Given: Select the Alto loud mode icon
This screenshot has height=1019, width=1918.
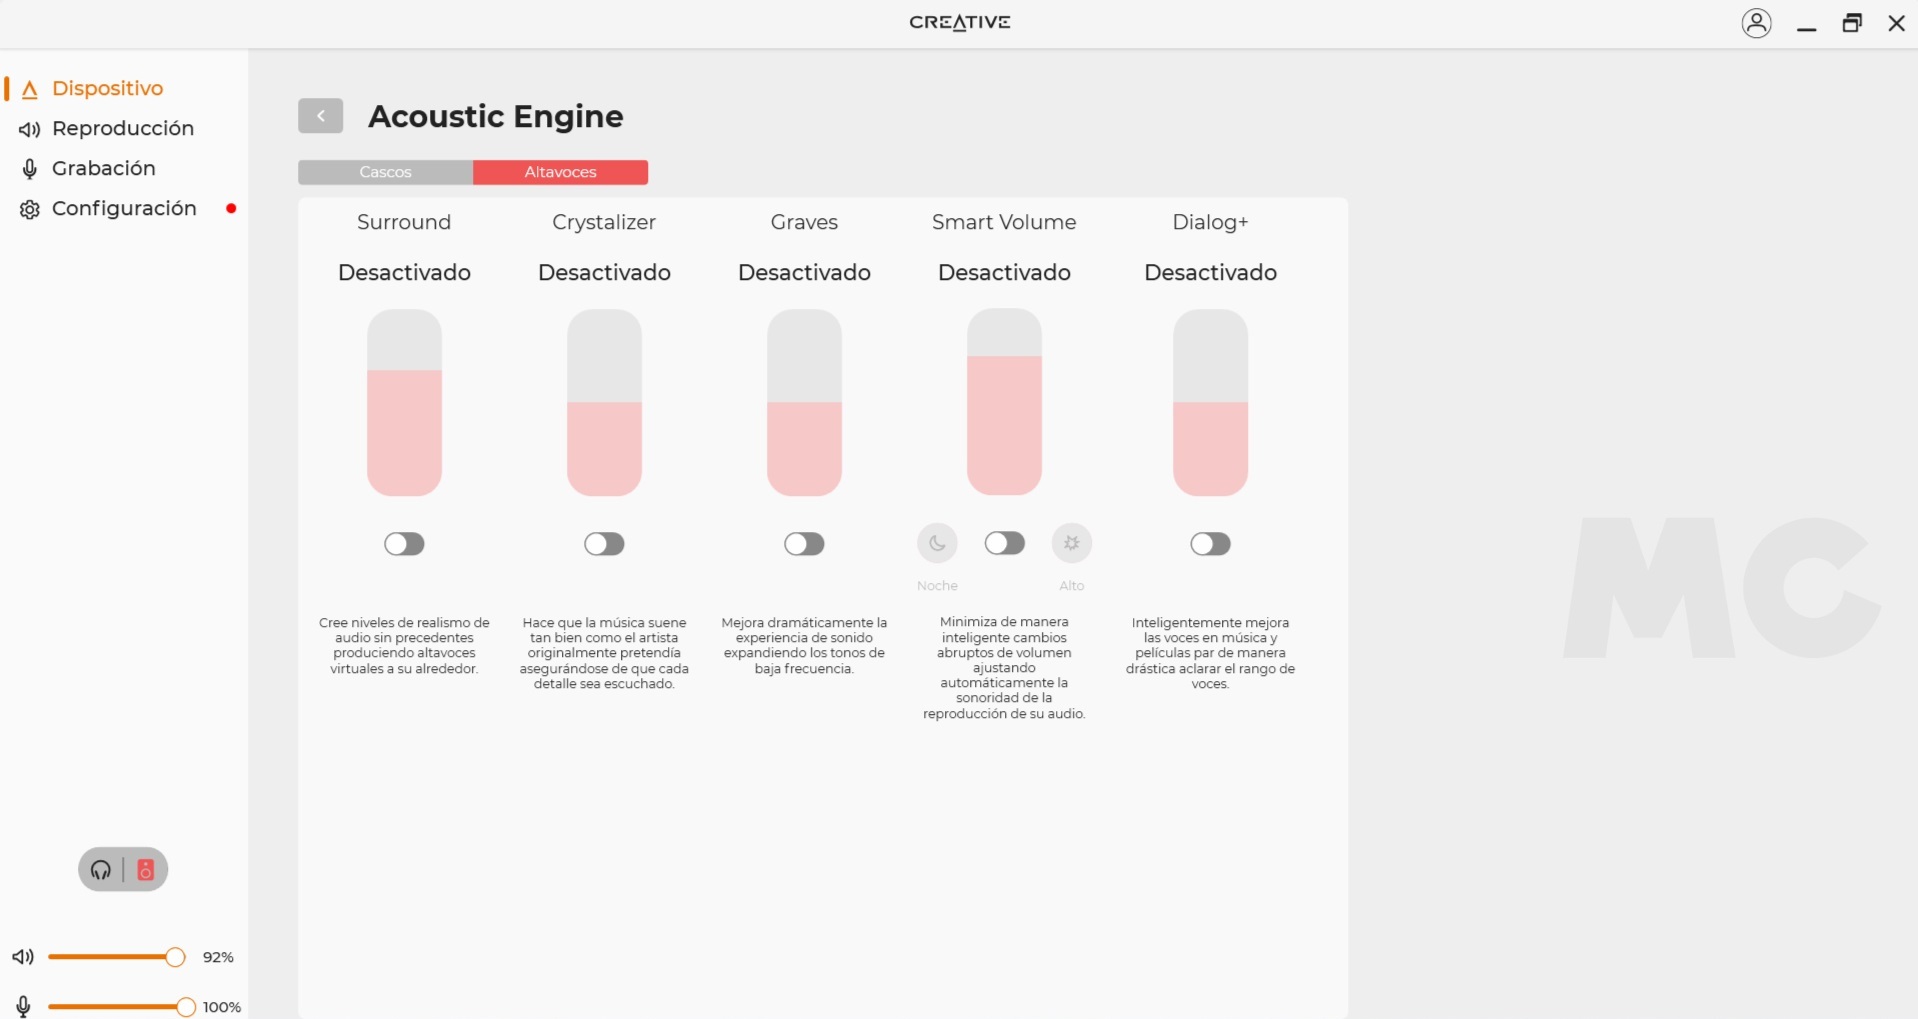Looking at the screenshot, I should (1071, 543).
